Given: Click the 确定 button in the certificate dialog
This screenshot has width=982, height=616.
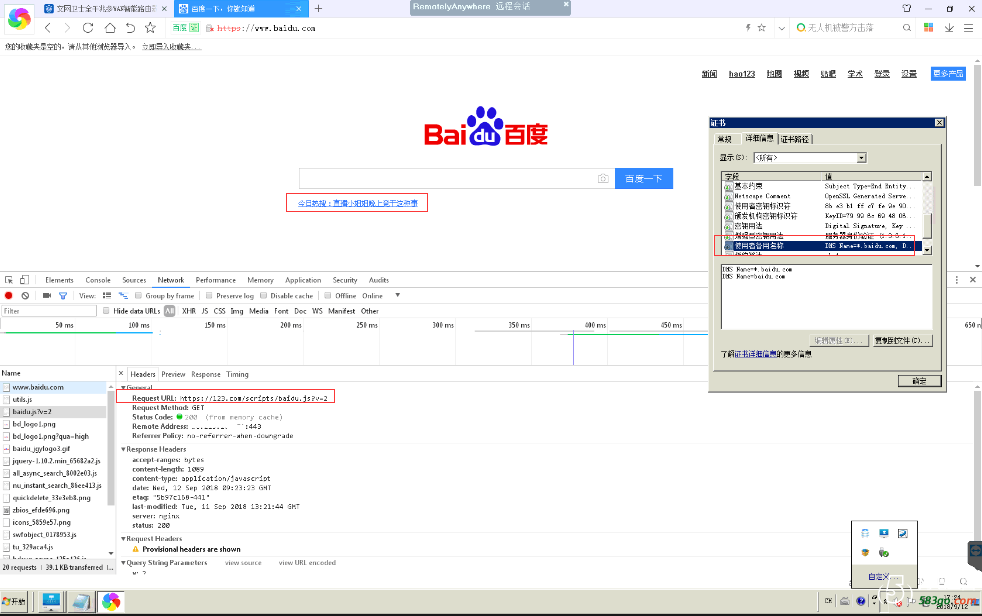Looking at the screenshot, I should point(919,381).
